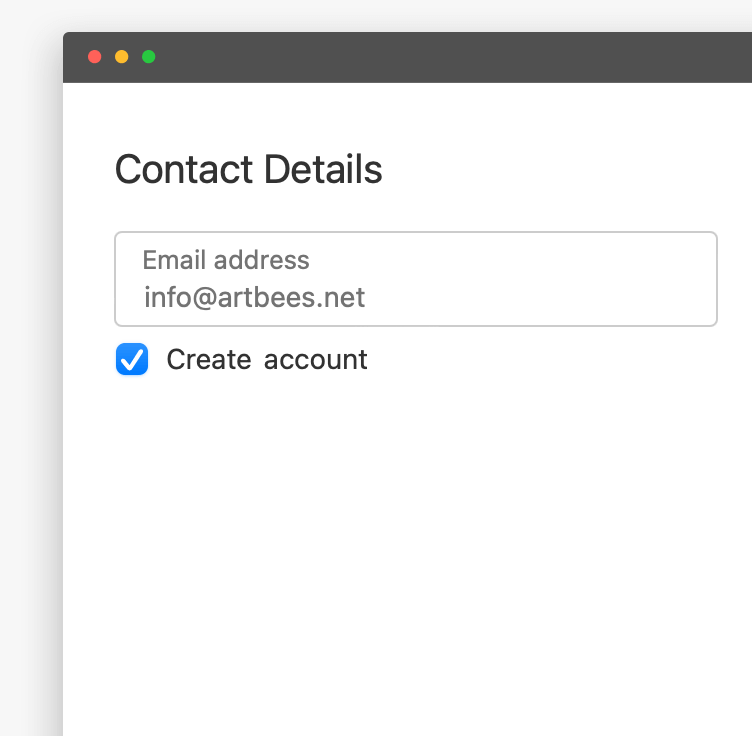Click the word "Contact" in the heading
The width and height of the screenshot is (752, 736).
click(x=184, y=169)
